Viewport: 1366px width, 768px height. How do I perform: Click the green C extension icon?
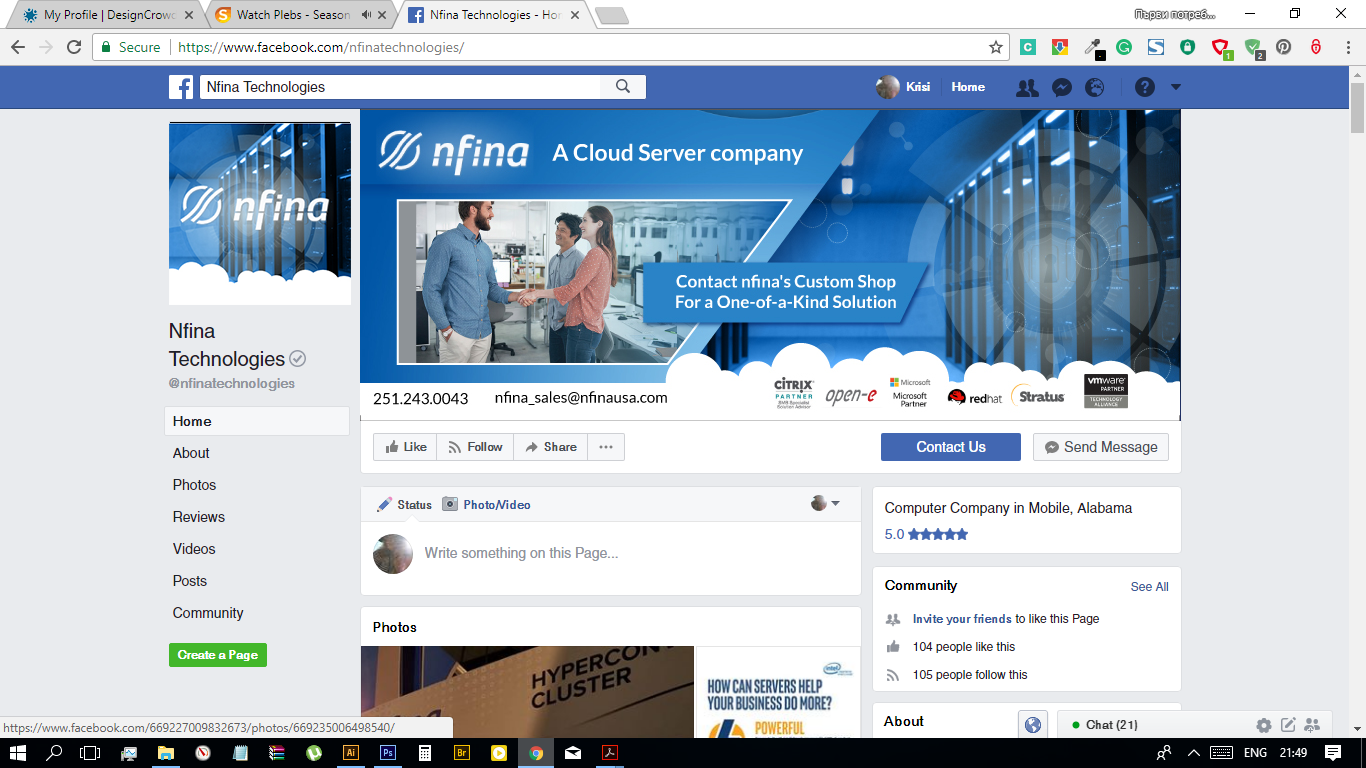[x=1028, y=47]
